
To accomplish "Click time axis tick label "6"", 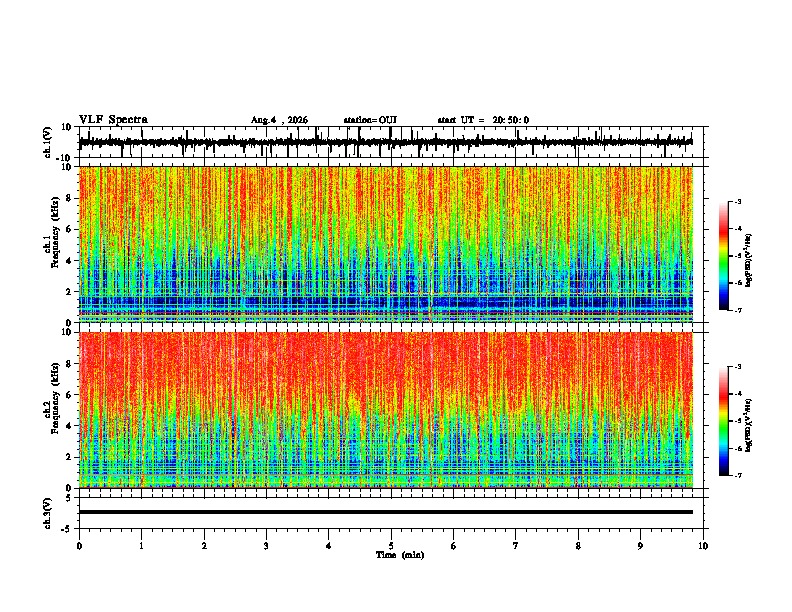I will tap(454, 545).
